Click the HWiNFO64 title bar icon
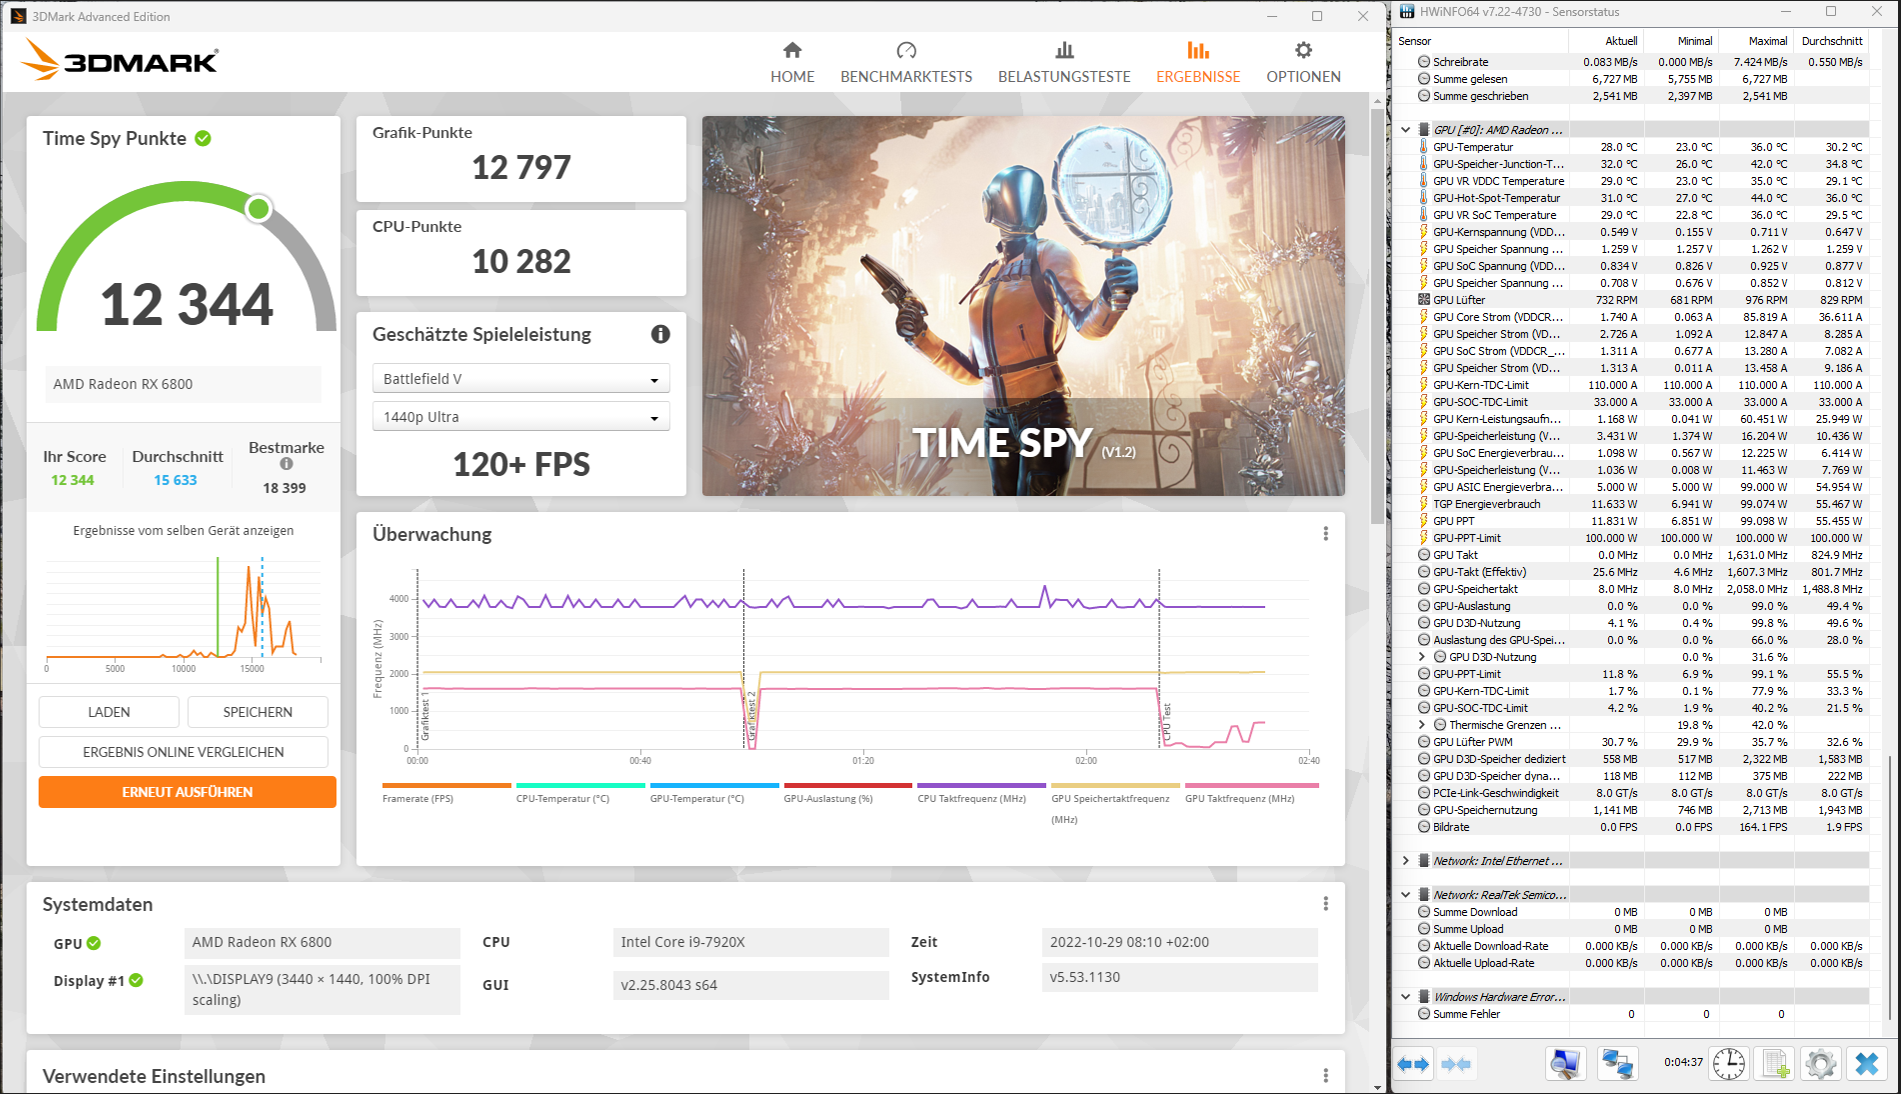 coord(1408,12)
